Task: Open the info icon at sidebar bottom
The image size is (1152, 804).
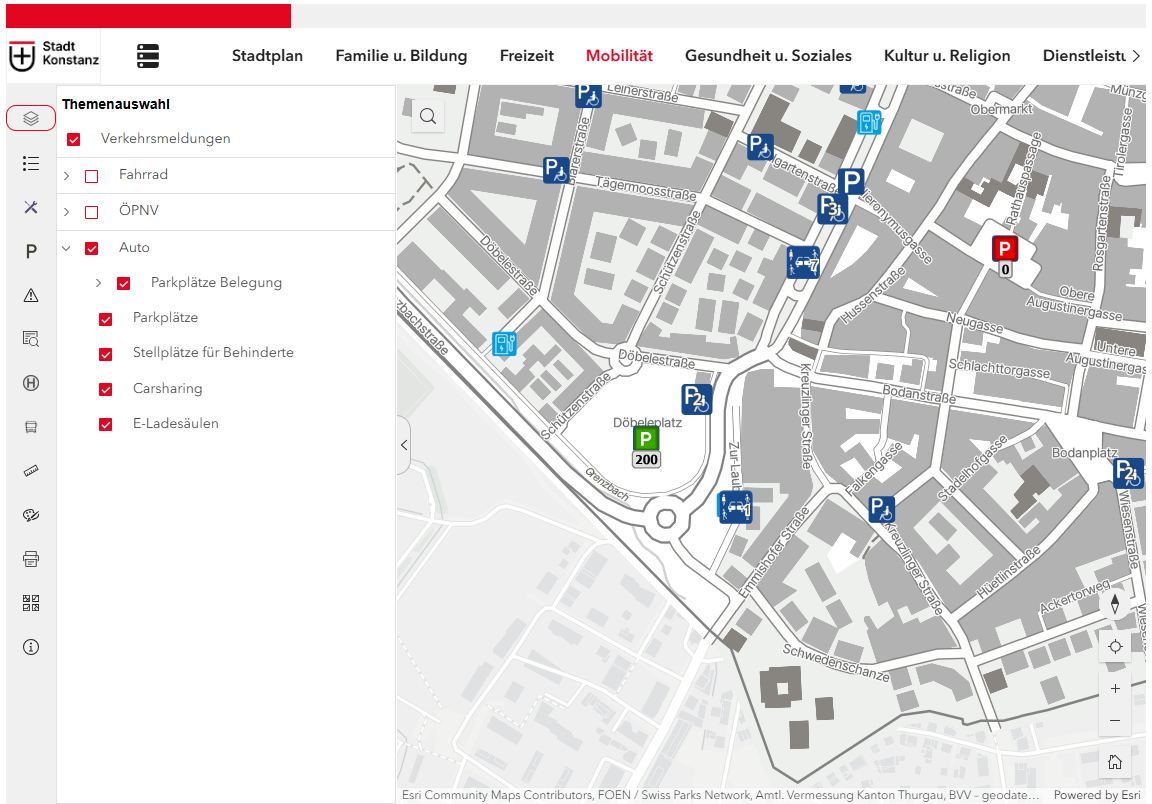Action: [x=30, y=647]
